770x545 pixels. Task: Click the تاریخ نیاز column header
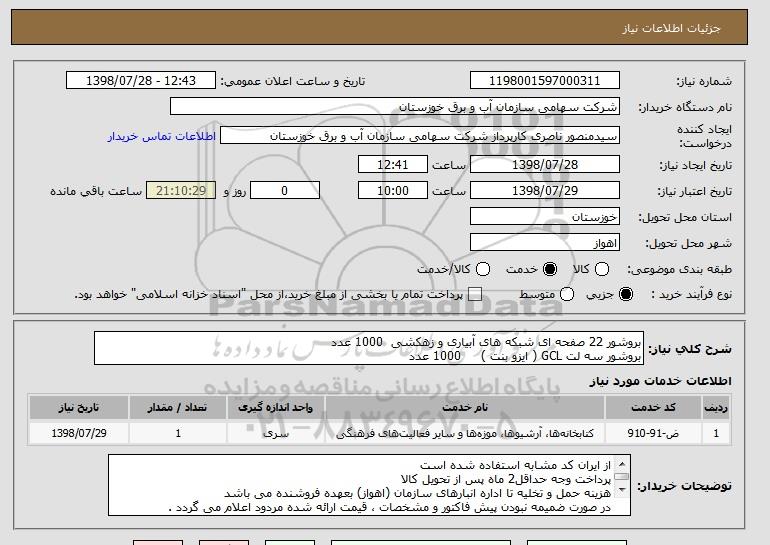tap(79, 408)
